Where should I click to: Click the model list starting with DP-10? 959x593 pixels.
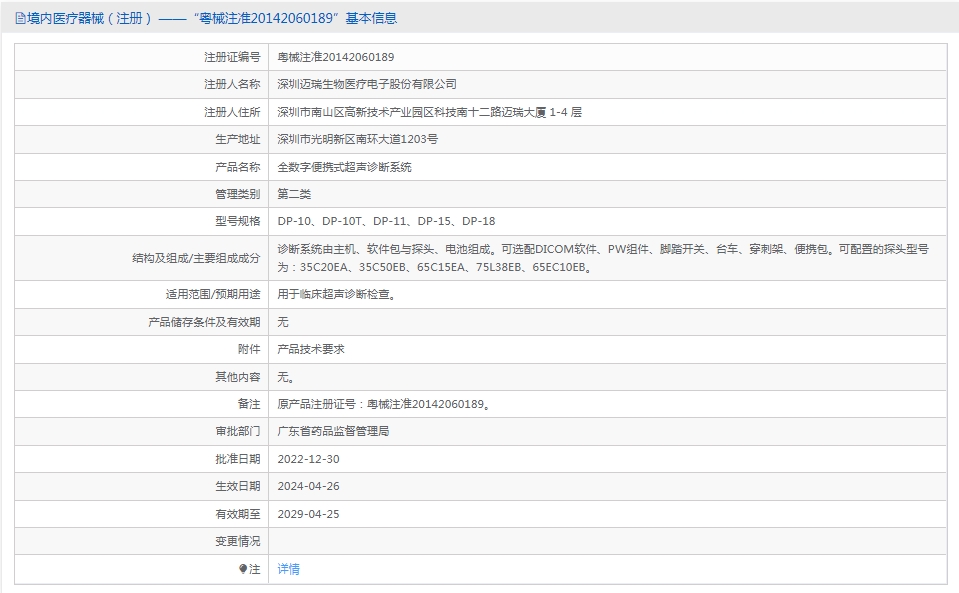coord(386,221)
